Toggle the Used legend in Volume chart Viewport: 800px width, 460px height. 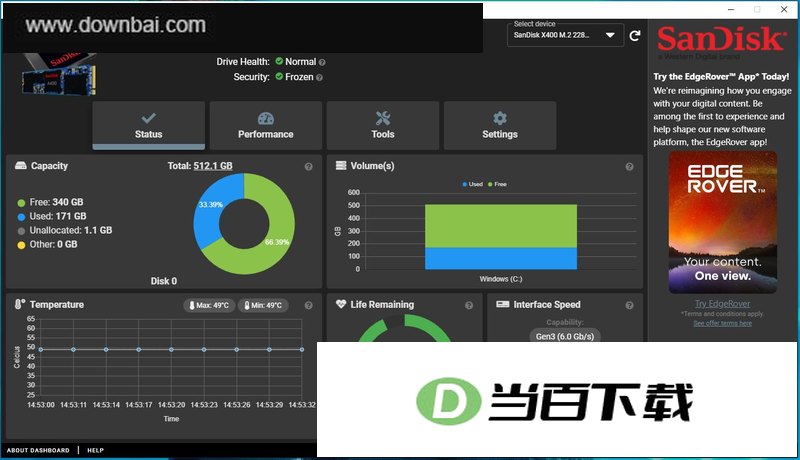coord(472,184)
